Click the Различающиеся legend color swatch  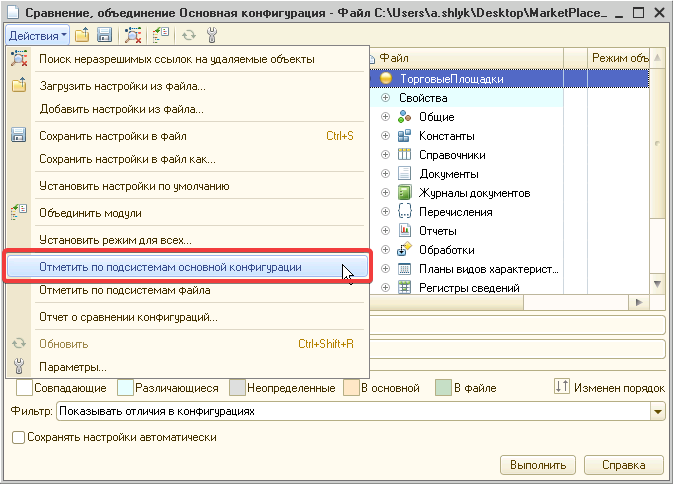click(x=125, y=387)
